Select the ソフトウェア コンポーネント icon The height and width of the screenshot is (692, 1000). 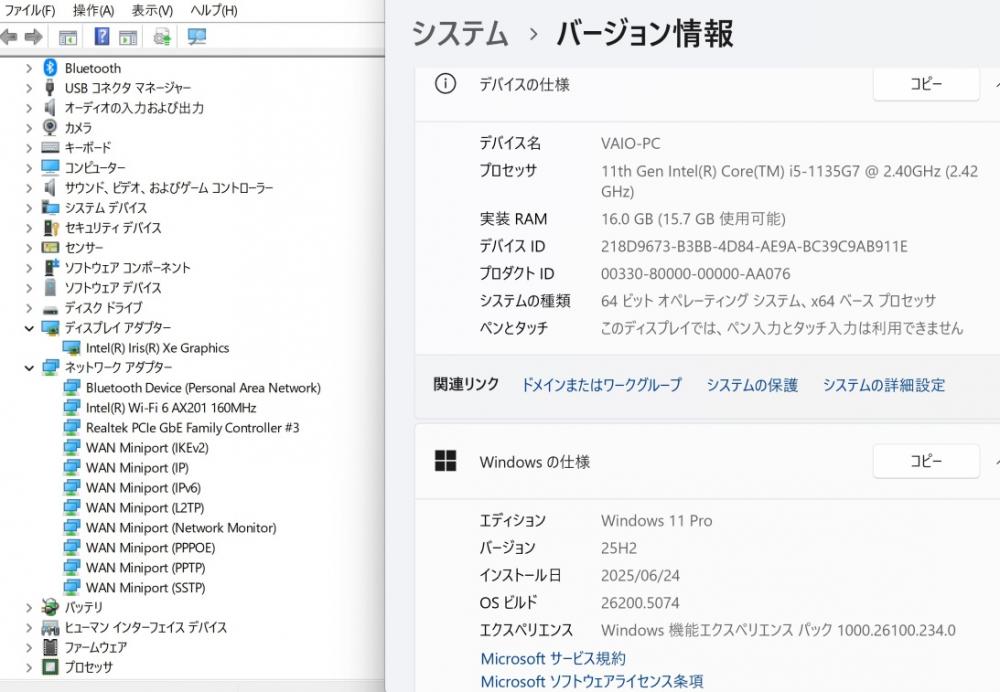pyautogui.click(x=51, y=267)
